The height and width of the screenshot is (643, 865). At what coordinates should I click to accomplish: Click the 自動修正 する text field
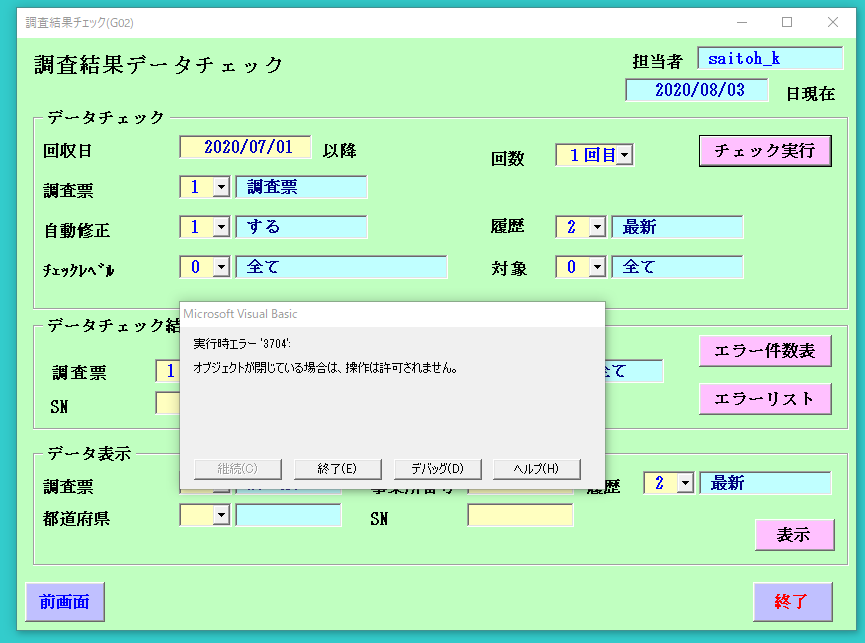[301, 227]
